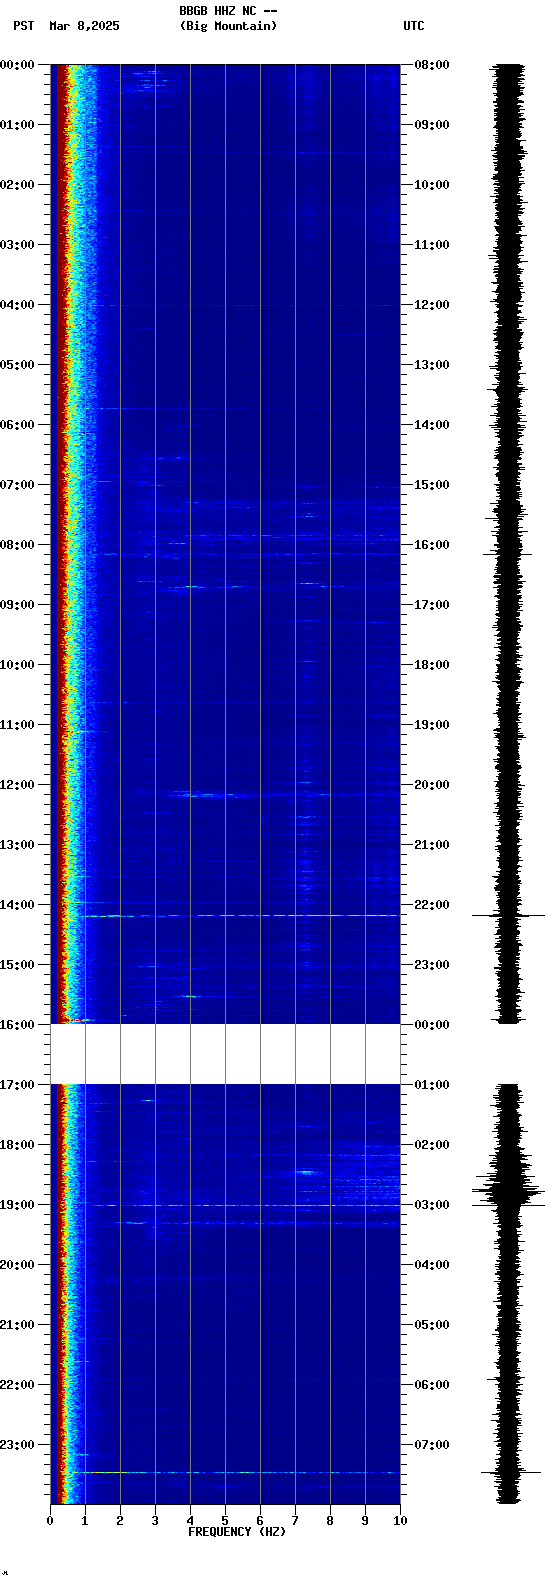Click the UTC timezone label
Viewport: 552px width, 1584px height.
pyautogui.click(x=414, y=26)
